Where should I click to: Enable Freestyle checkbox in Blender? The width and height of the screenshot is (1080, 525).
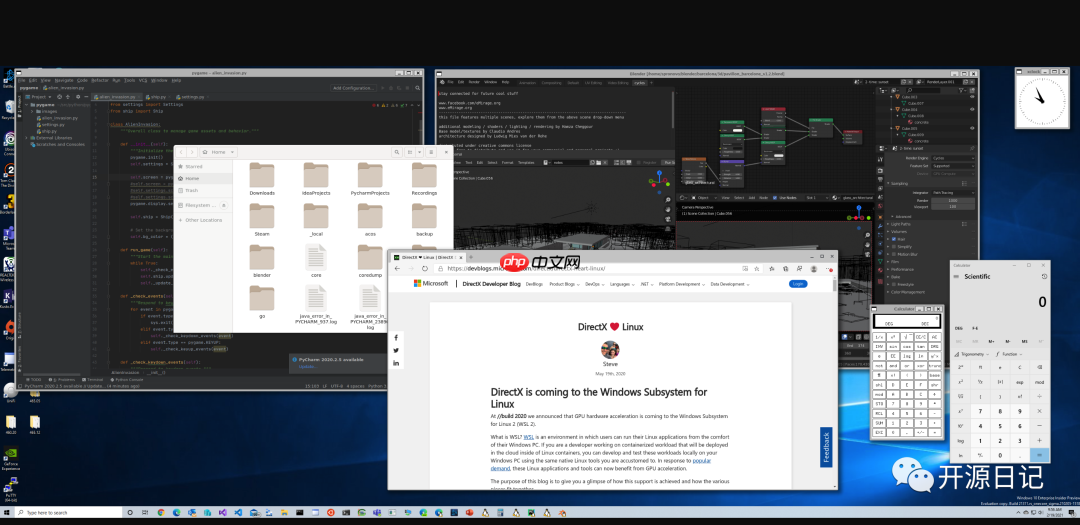click(x=894, y=284)
